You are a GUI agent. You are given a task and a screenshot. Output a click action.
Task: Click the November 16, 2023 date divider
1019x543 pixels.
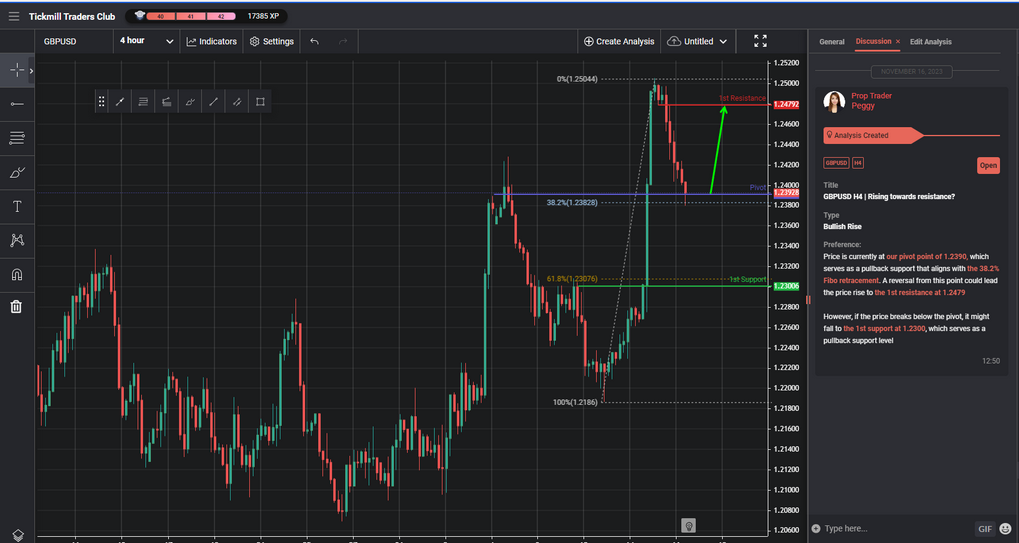pos(912,71)
